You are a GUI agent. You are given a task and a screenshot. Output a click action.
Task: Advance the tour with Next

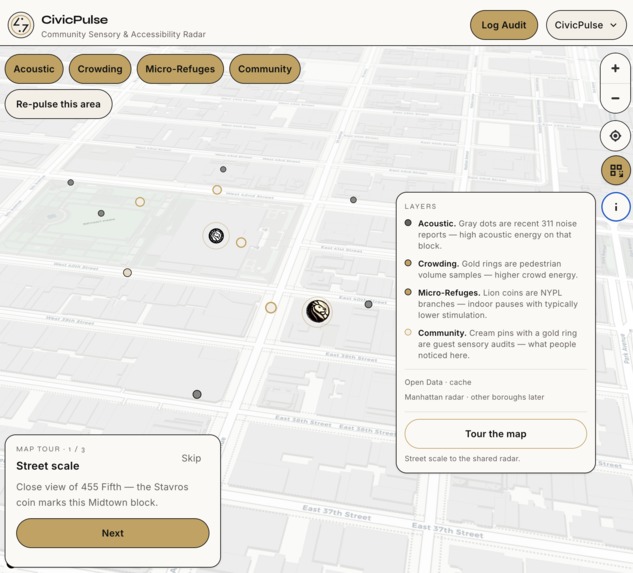coord(113,533)
